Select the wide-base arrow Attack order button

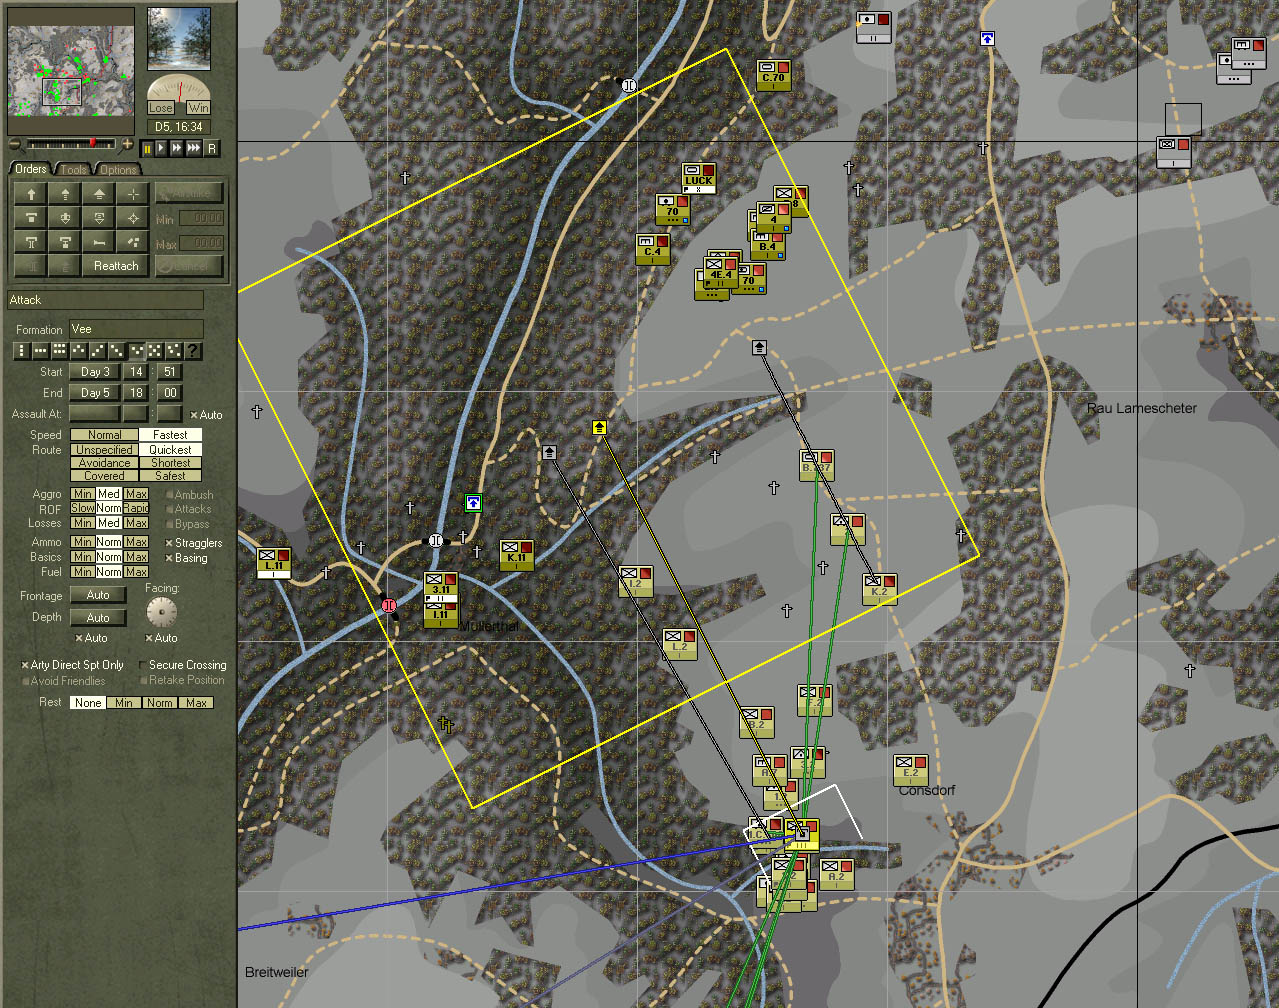coord(99,194)
